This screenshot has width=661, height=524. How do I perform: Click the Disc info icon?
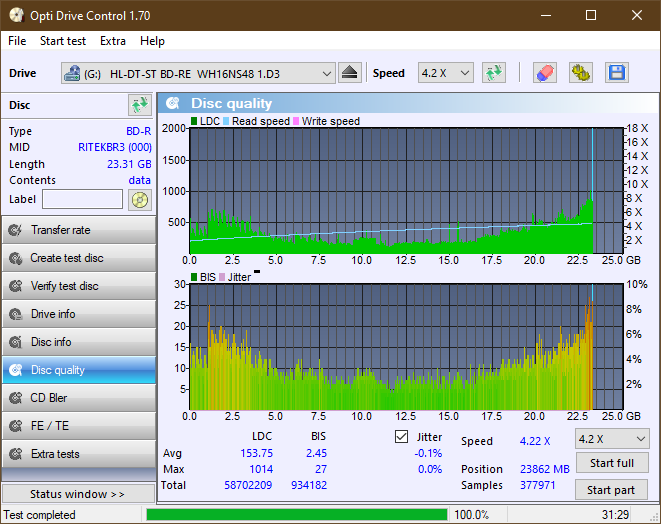click(x=16, y=342)
